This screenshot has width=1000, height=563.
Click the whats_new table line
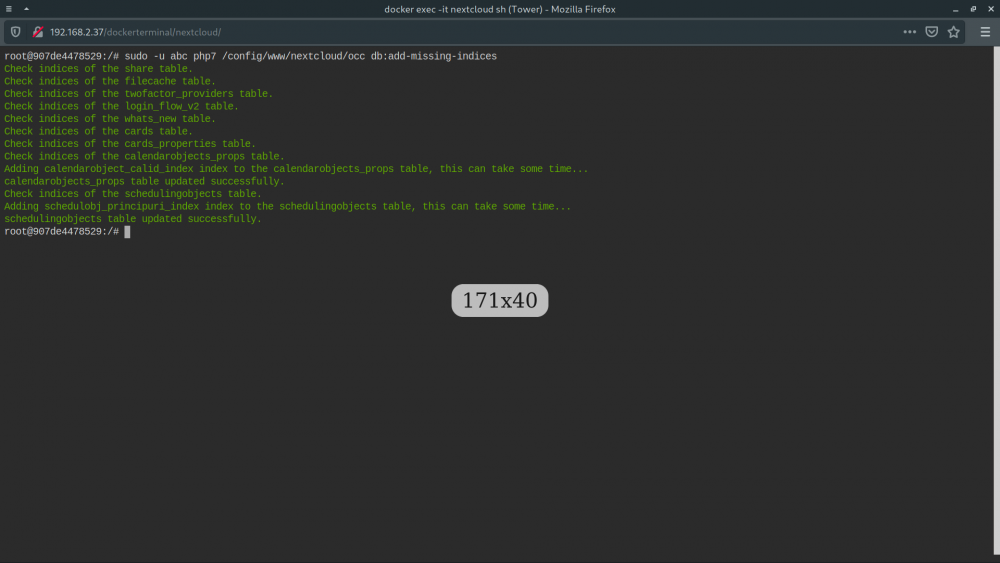pyautogui.click(x=110, y=119)
